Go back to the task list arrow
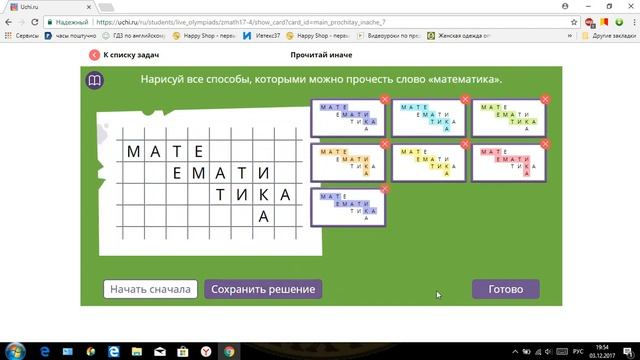The width and height of the screenshot is (640, 360). click(x=94, y=55)
